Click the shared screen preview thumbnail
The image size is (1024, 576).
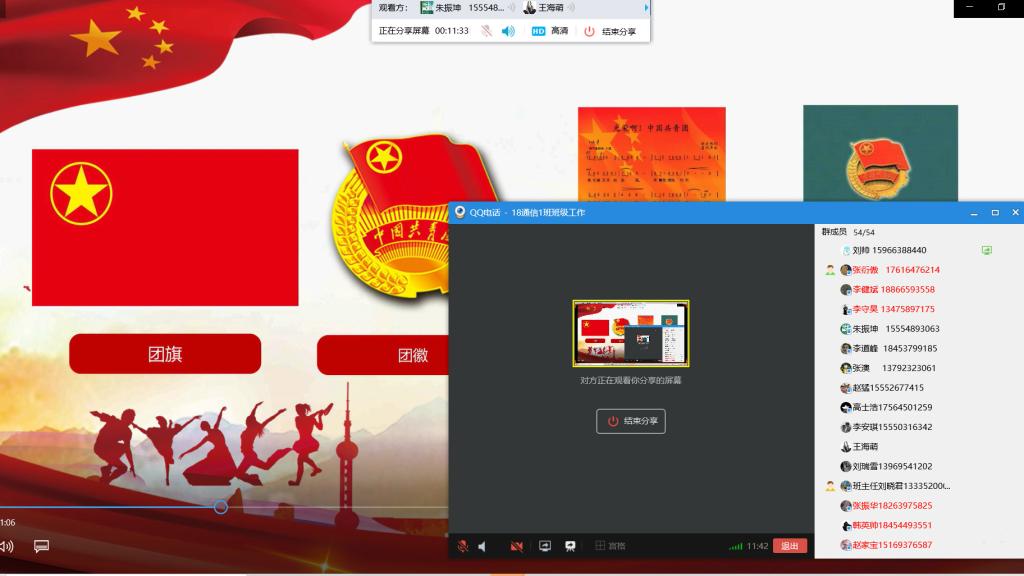pos(631,333)
